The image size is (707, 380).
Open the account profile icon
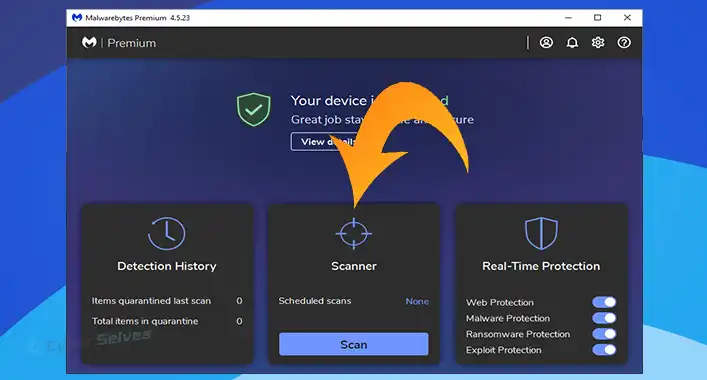tap(546, 43)
